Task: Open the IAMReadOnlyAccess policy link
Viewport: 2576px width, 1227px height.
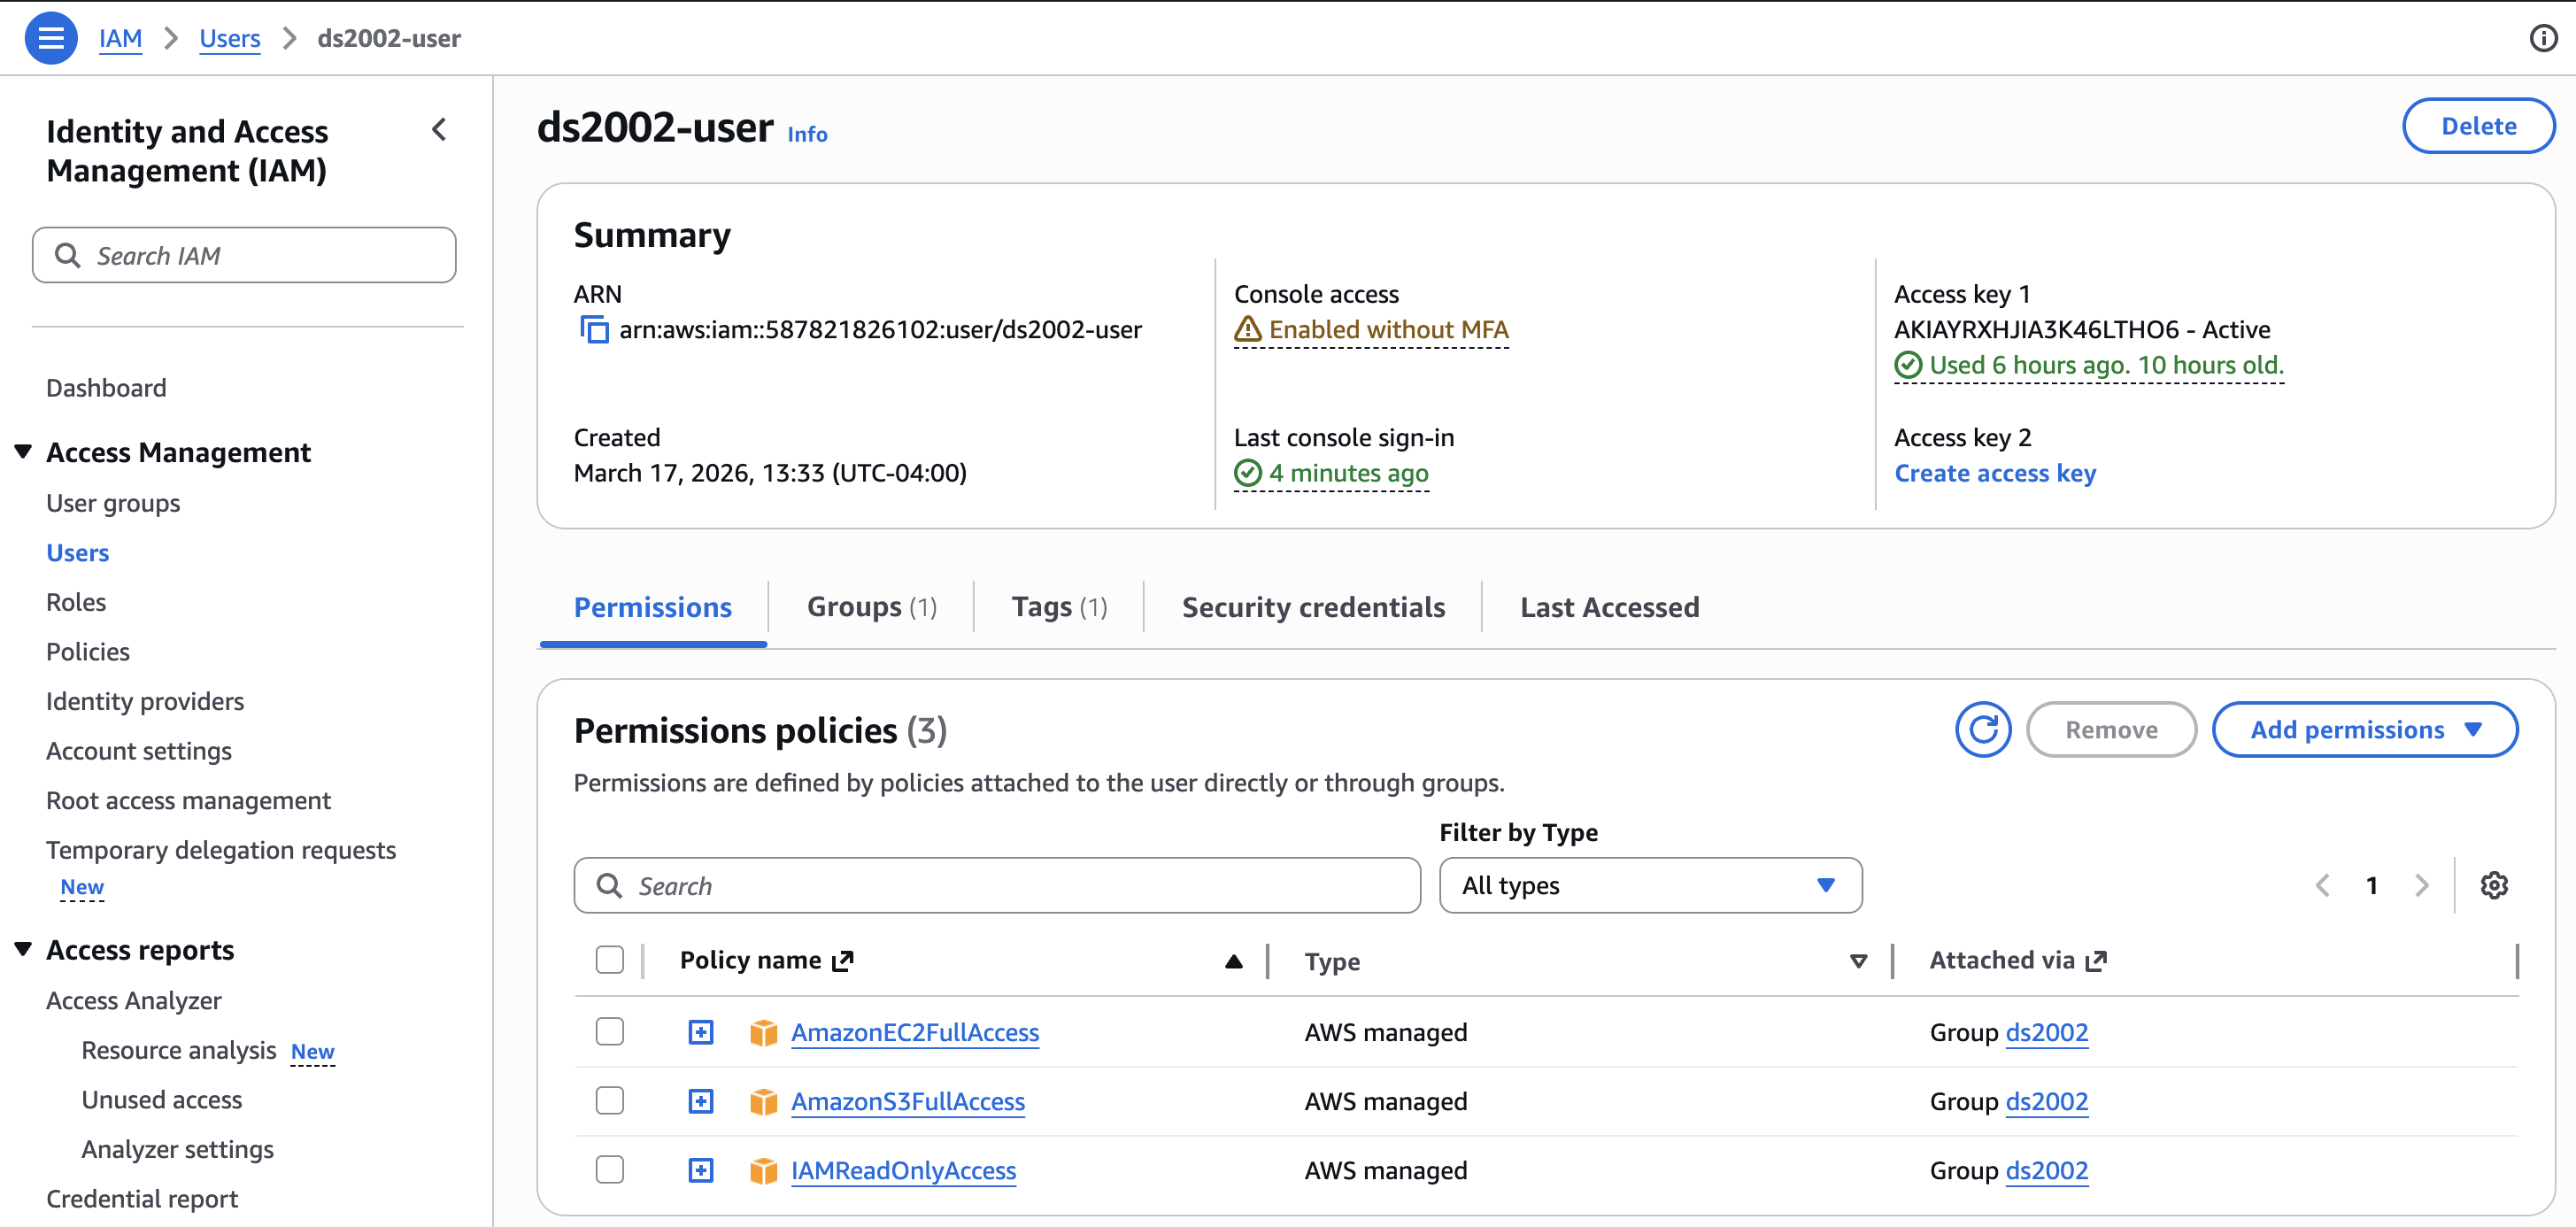Action: (903, 1170)
